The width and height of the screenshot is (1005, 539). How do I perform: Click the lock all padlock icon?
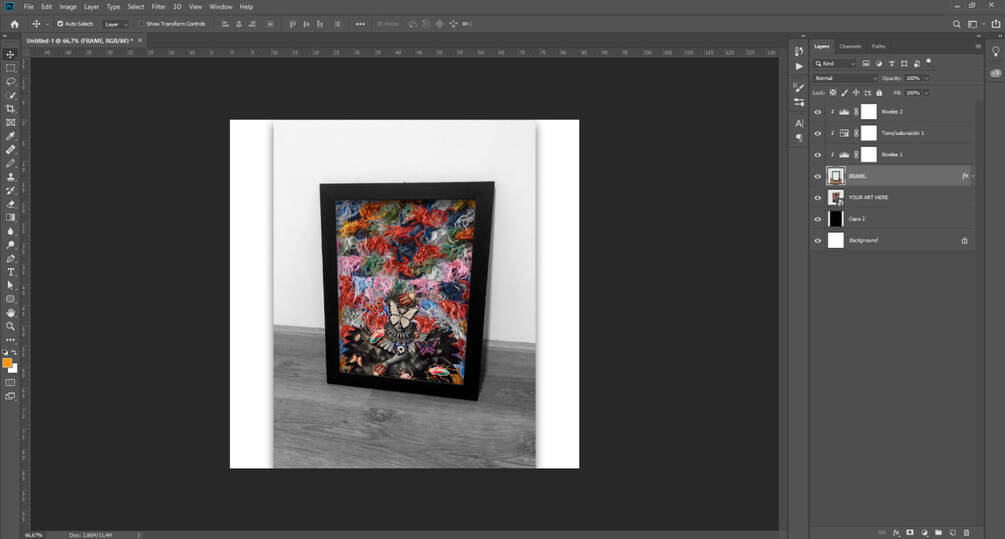pos(879,92)
